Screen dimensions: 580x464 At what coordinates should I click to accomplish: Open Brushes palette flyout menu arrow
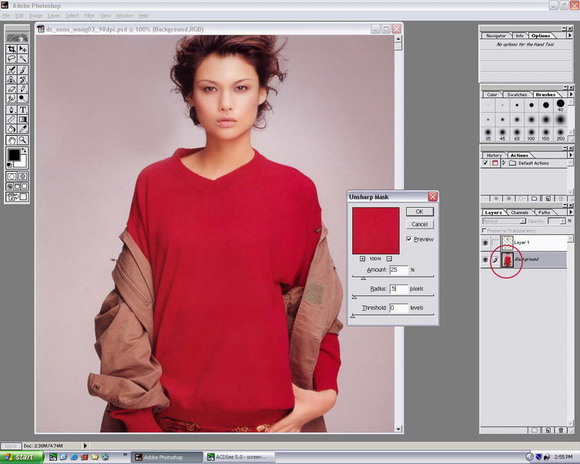tap(571, 94)
